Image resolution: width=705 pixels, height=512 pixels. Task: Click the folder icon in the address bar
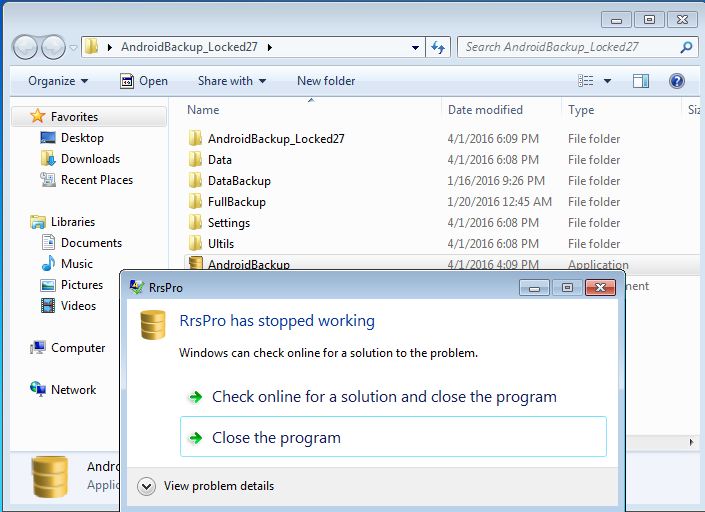tap(91, 46)
